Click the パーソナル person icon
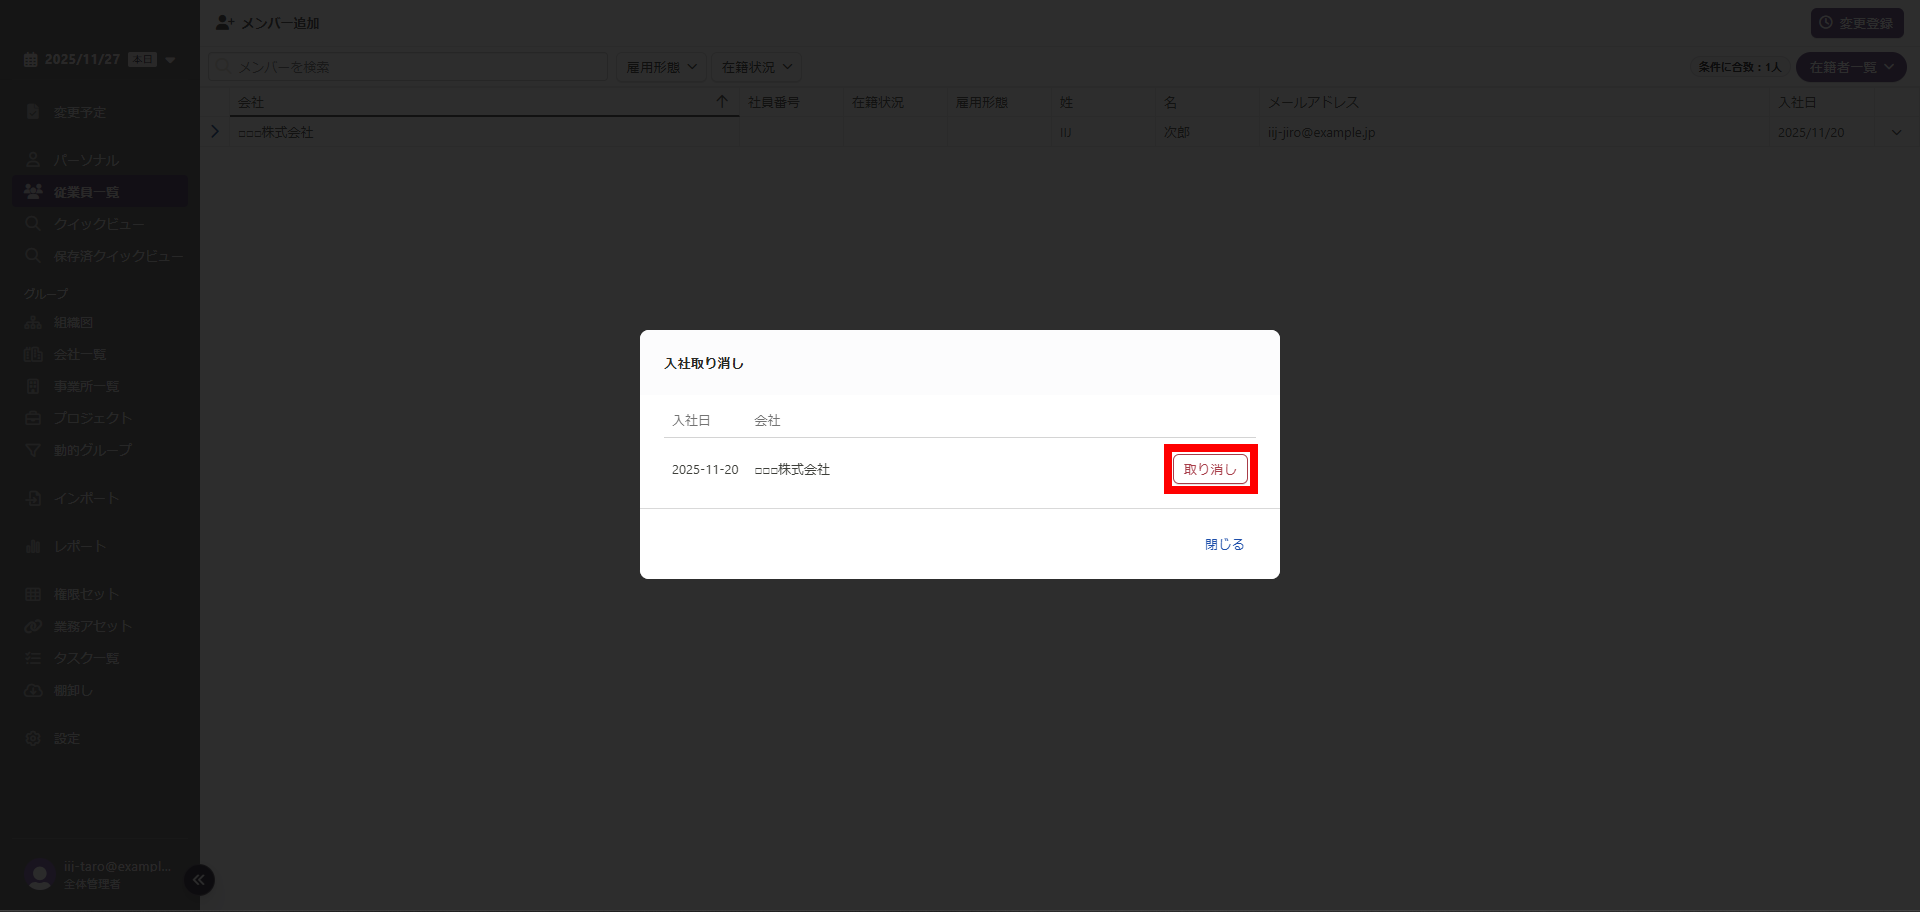The height and width of the screenshot is (912, 1920). (x=33, y=160)
